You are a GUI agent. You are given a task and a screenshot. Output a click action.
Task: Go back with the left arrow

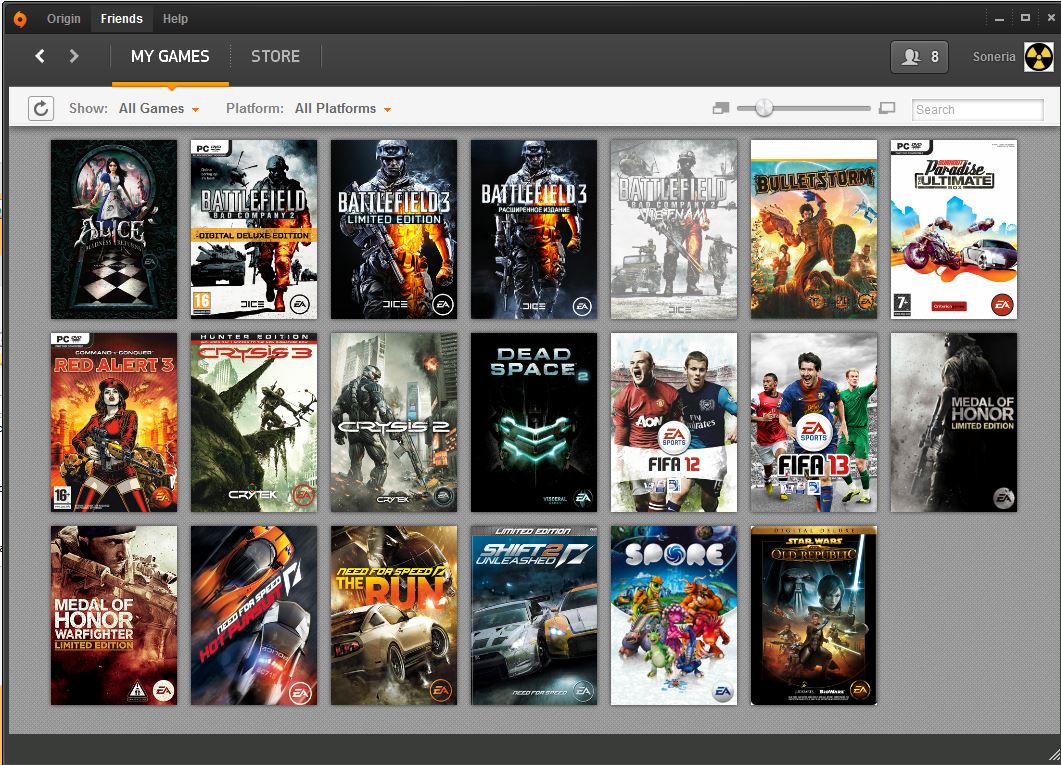[40, 56]
